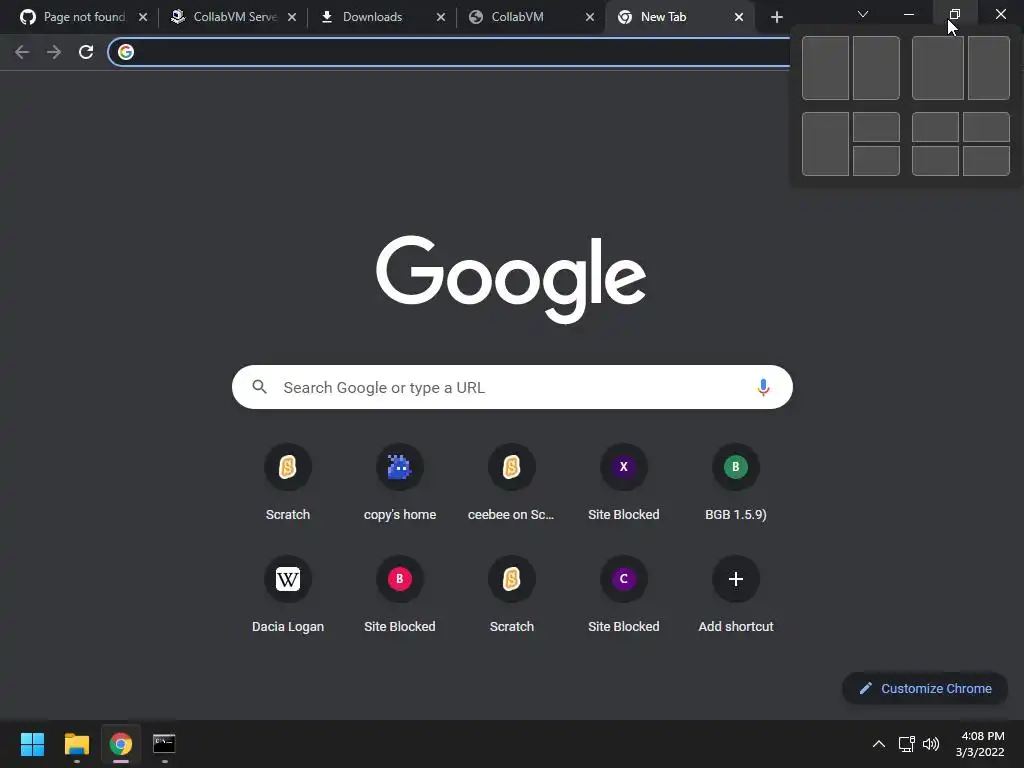Click the Customize Chrome button
1024x768 pixels.
pos(925,688)
